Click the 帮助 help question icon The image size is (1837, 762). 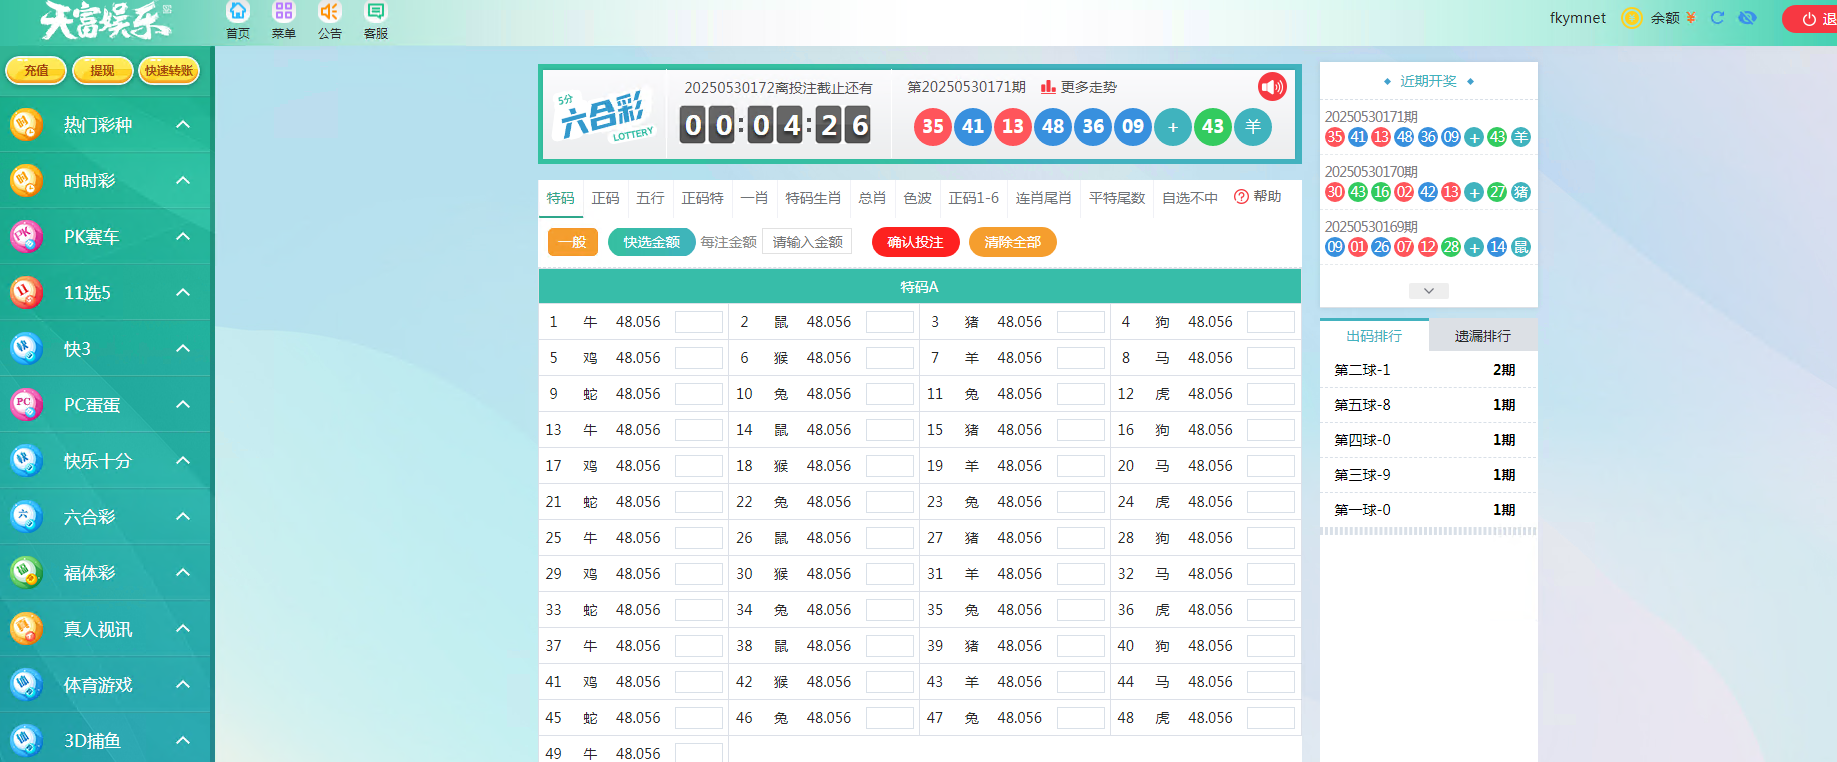(1241, 197)
